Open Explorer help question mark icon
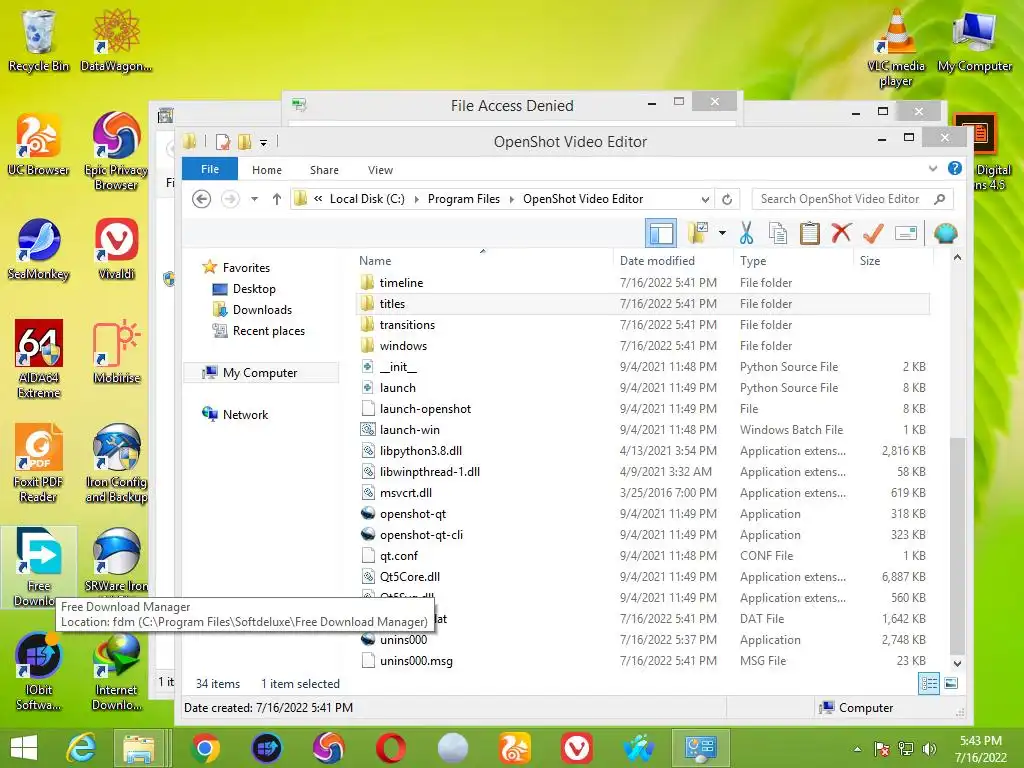The height and width of the screenshot is (768, 1024). [954, 168]
